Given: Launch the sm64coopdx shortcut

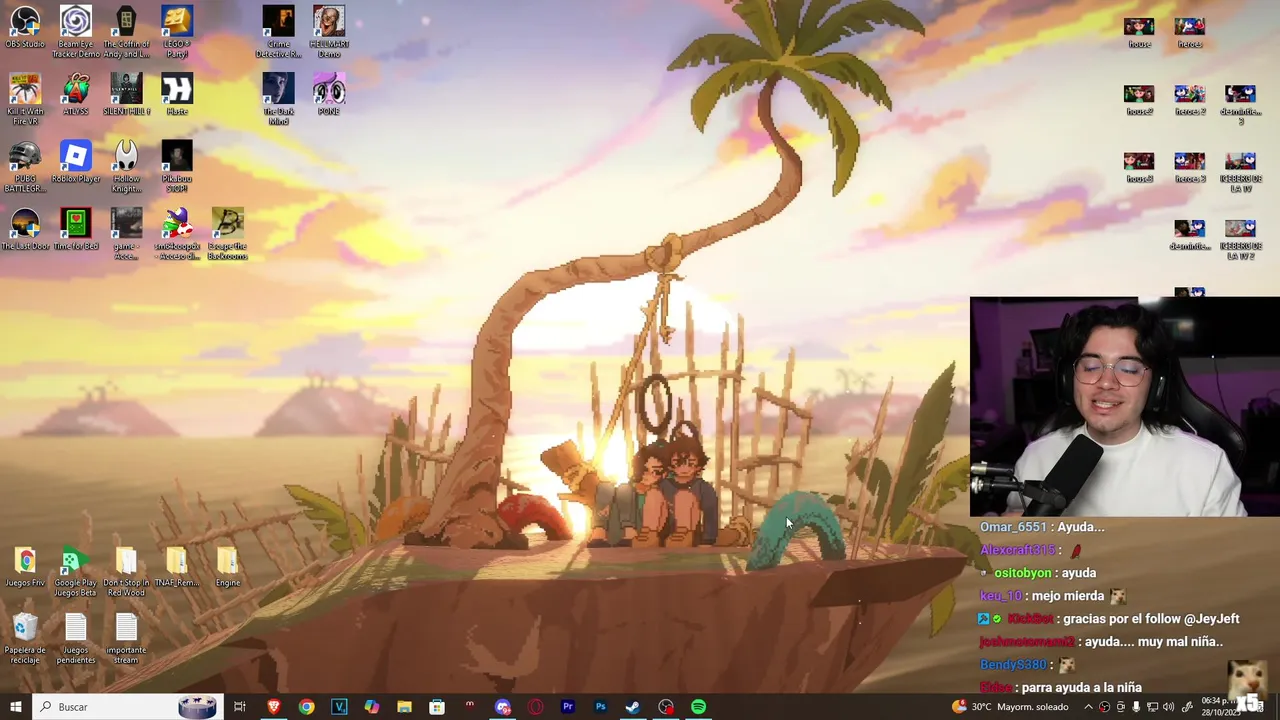Looking at the screenshot, I should pos(177,234).
